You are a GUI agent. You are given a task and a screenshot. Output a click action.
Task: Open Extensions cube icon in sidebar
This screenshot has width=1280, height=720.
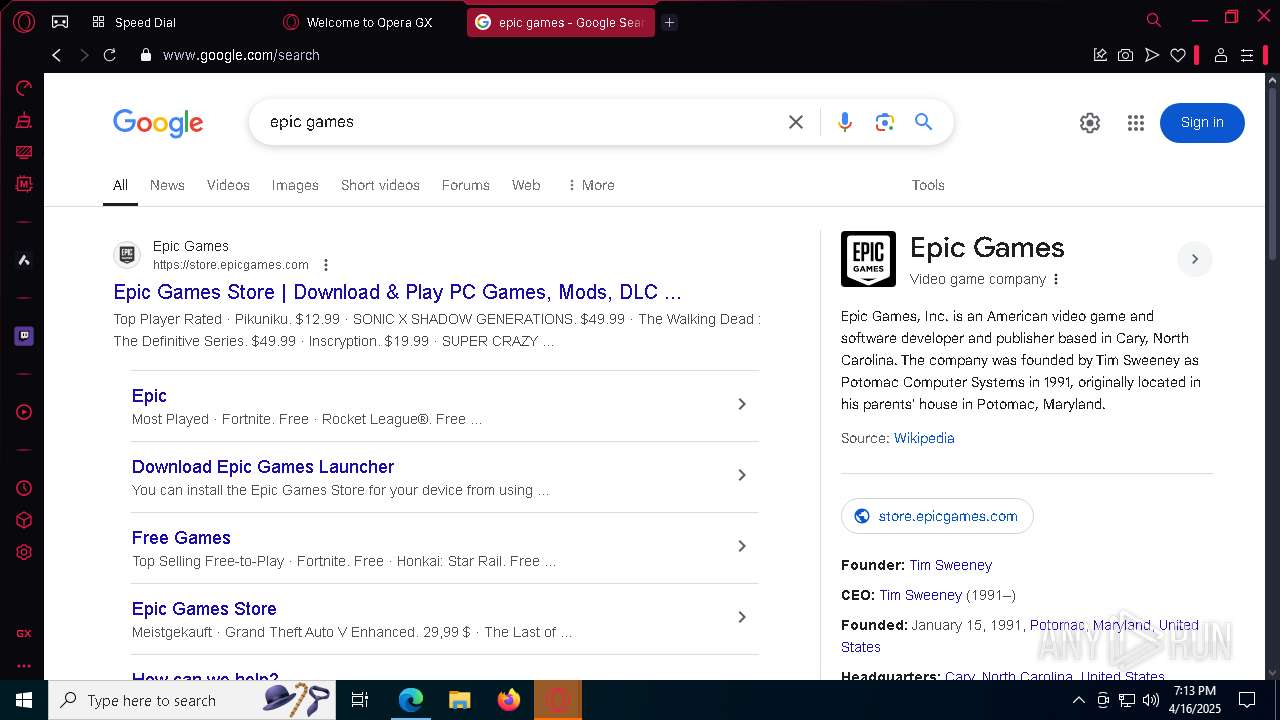tap(24, 520)
